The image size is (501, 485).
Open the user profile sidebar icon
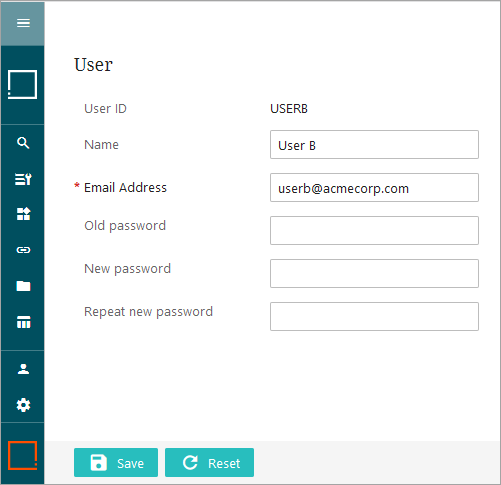point(23,369)
